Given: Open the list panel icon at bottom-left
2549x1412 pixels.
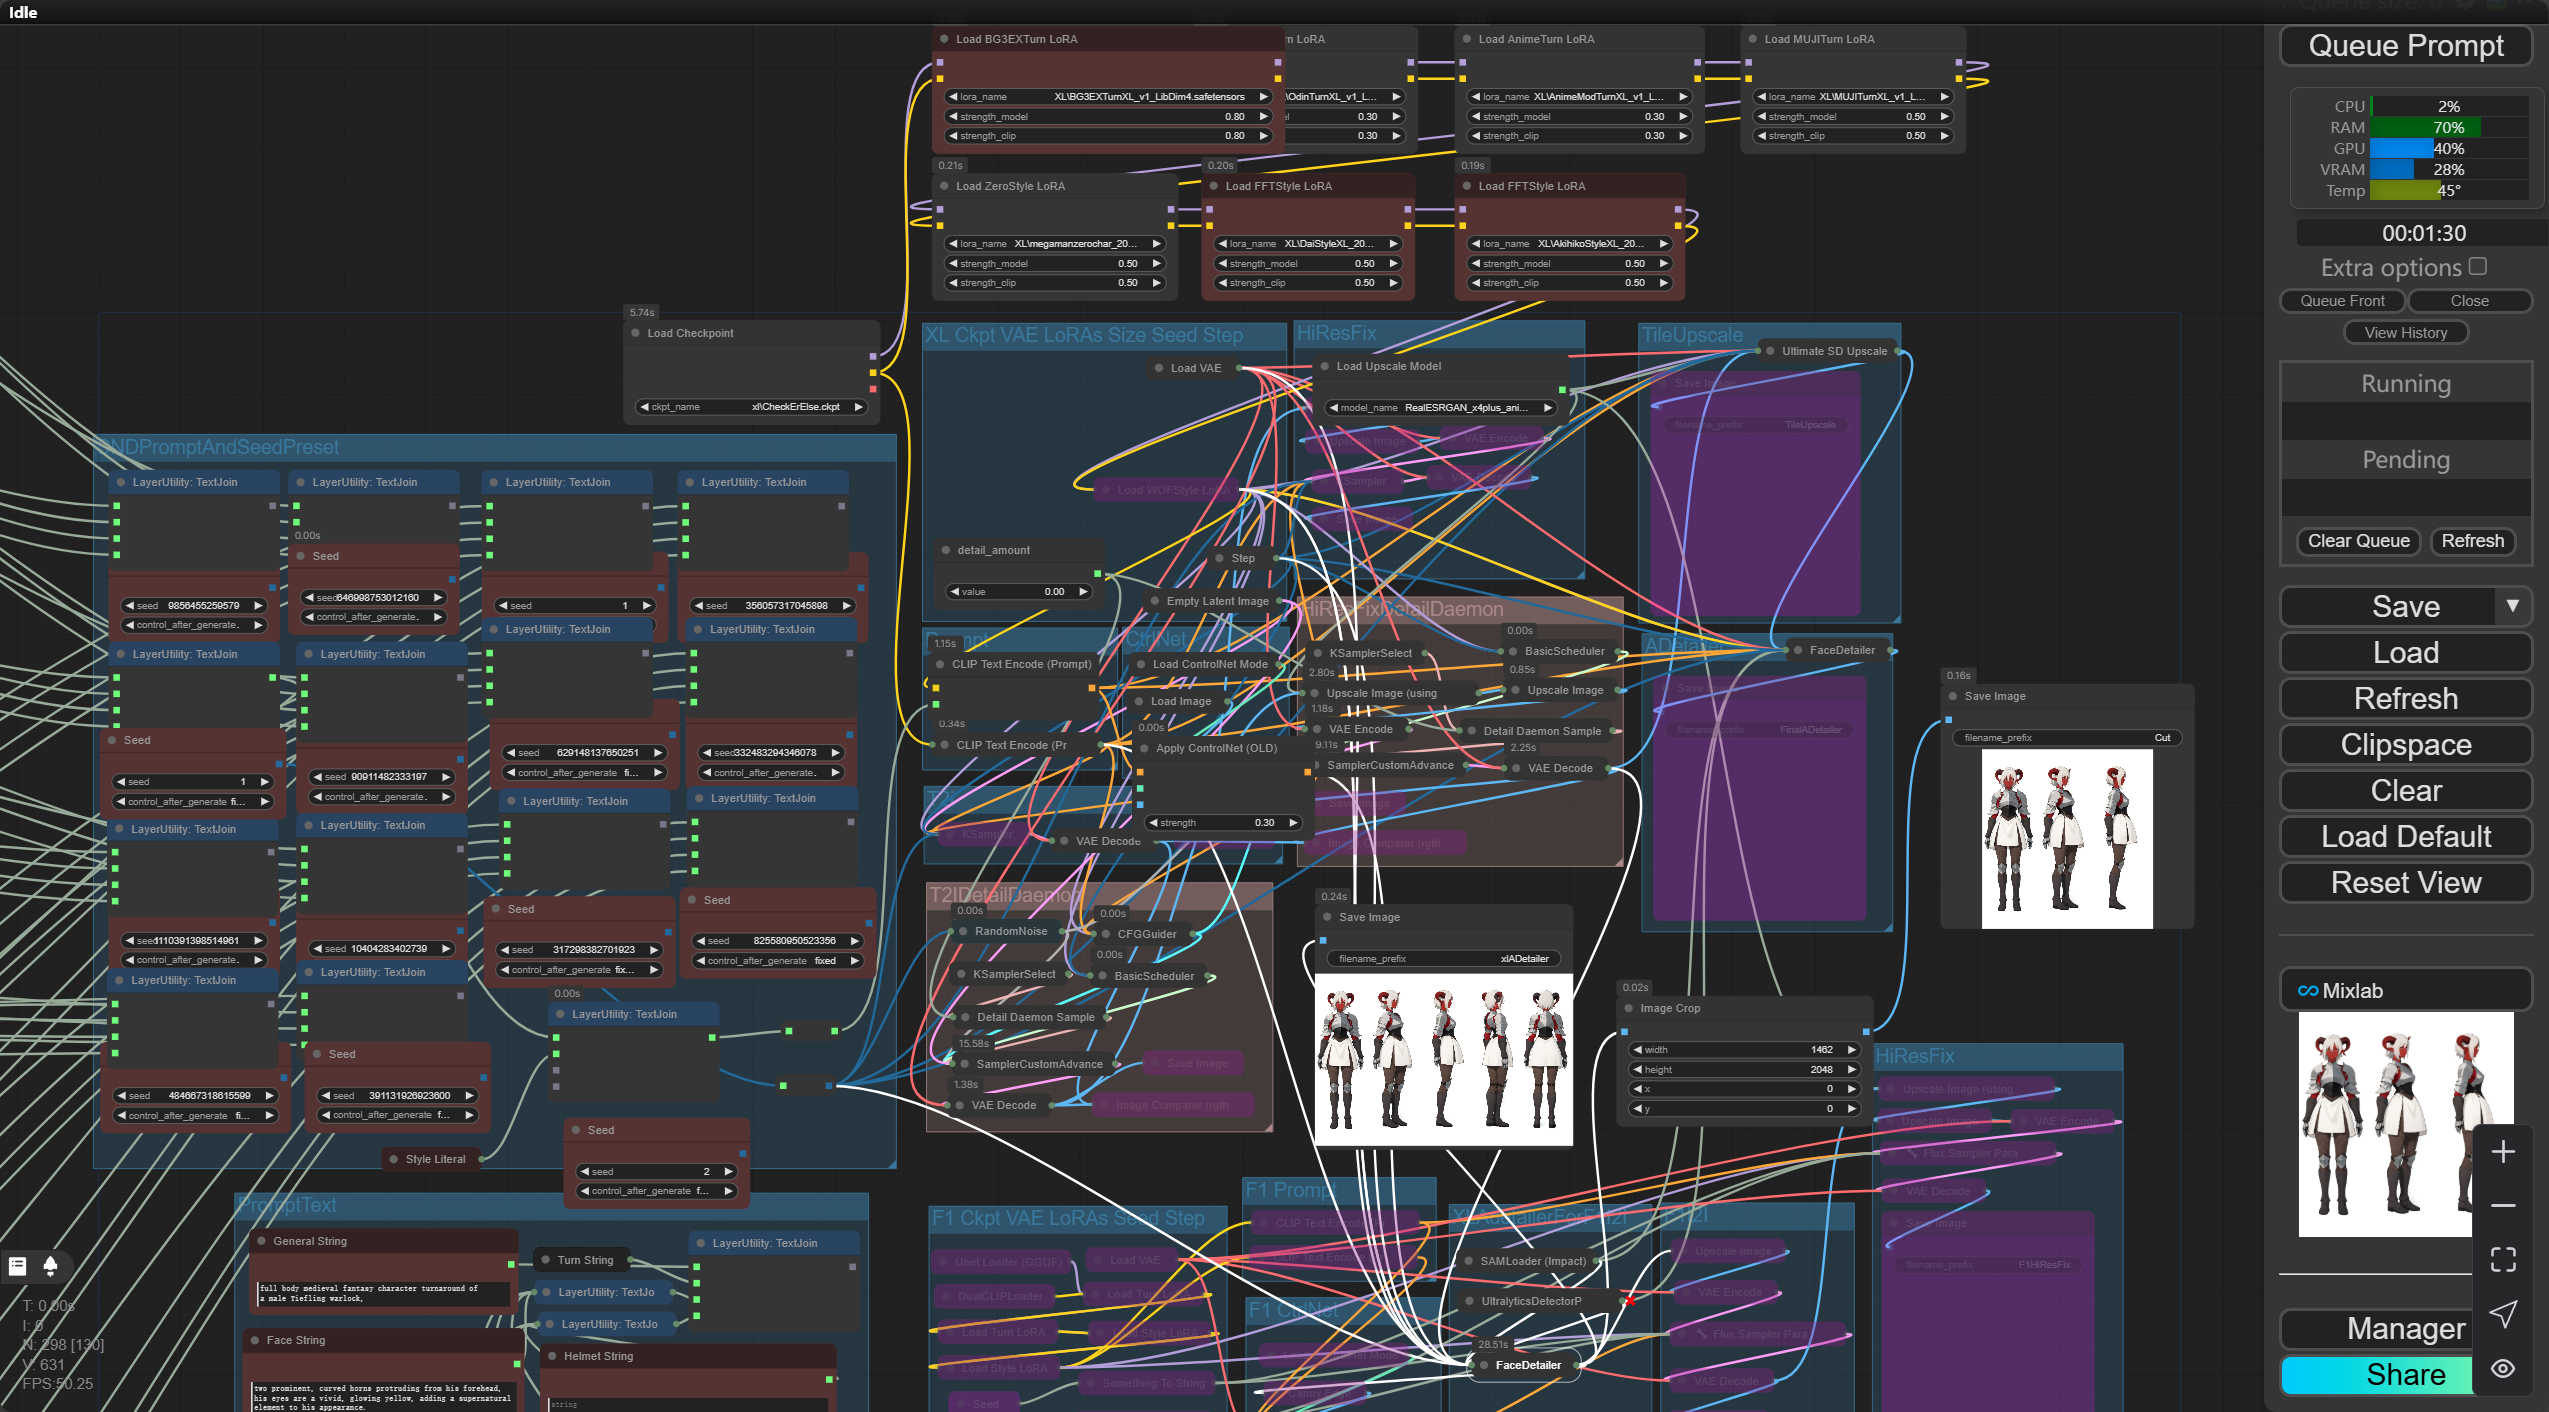Looking at the screenshot, I should pos(17,1266).
